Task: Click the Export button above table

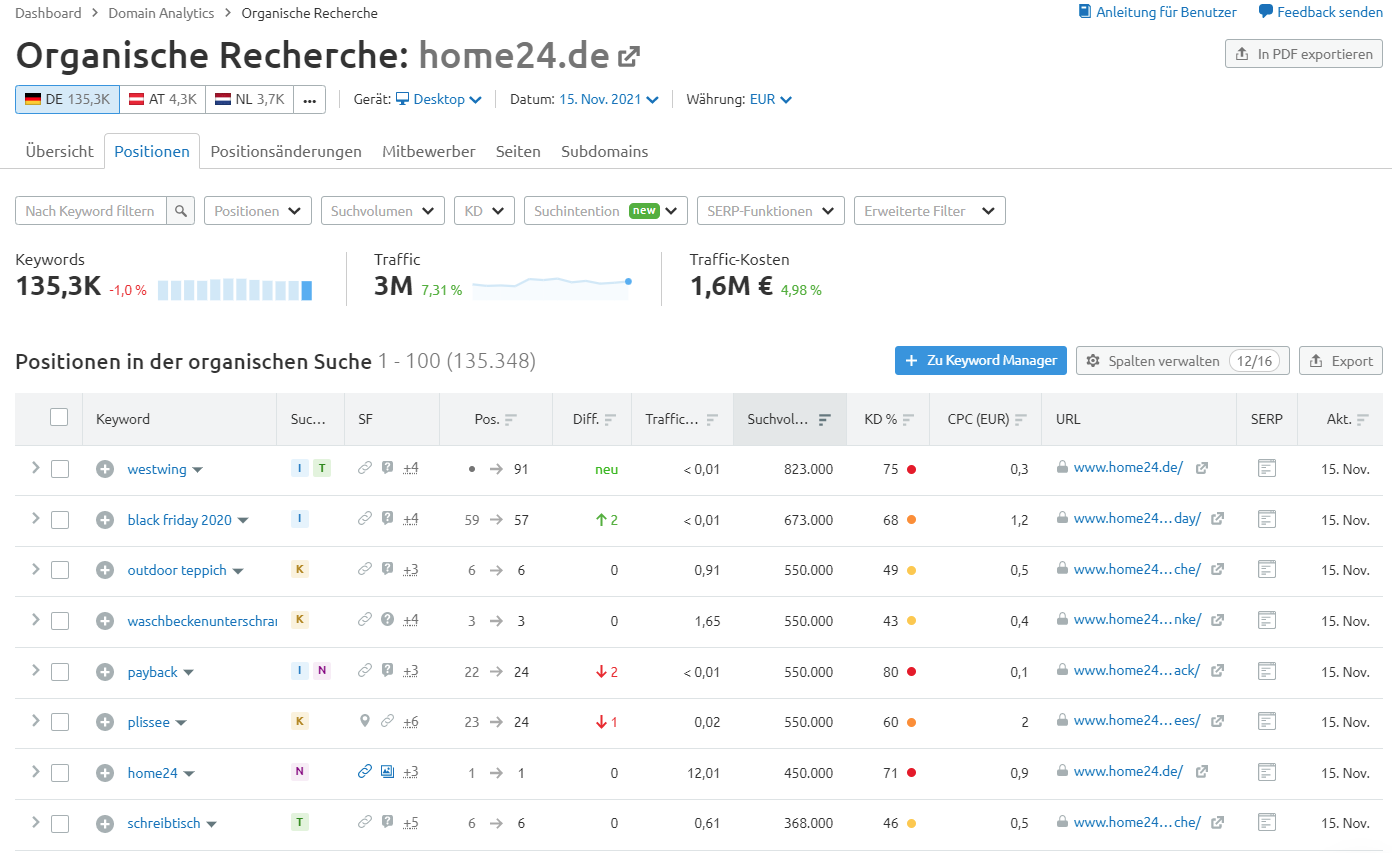Action: (1341, 361)
